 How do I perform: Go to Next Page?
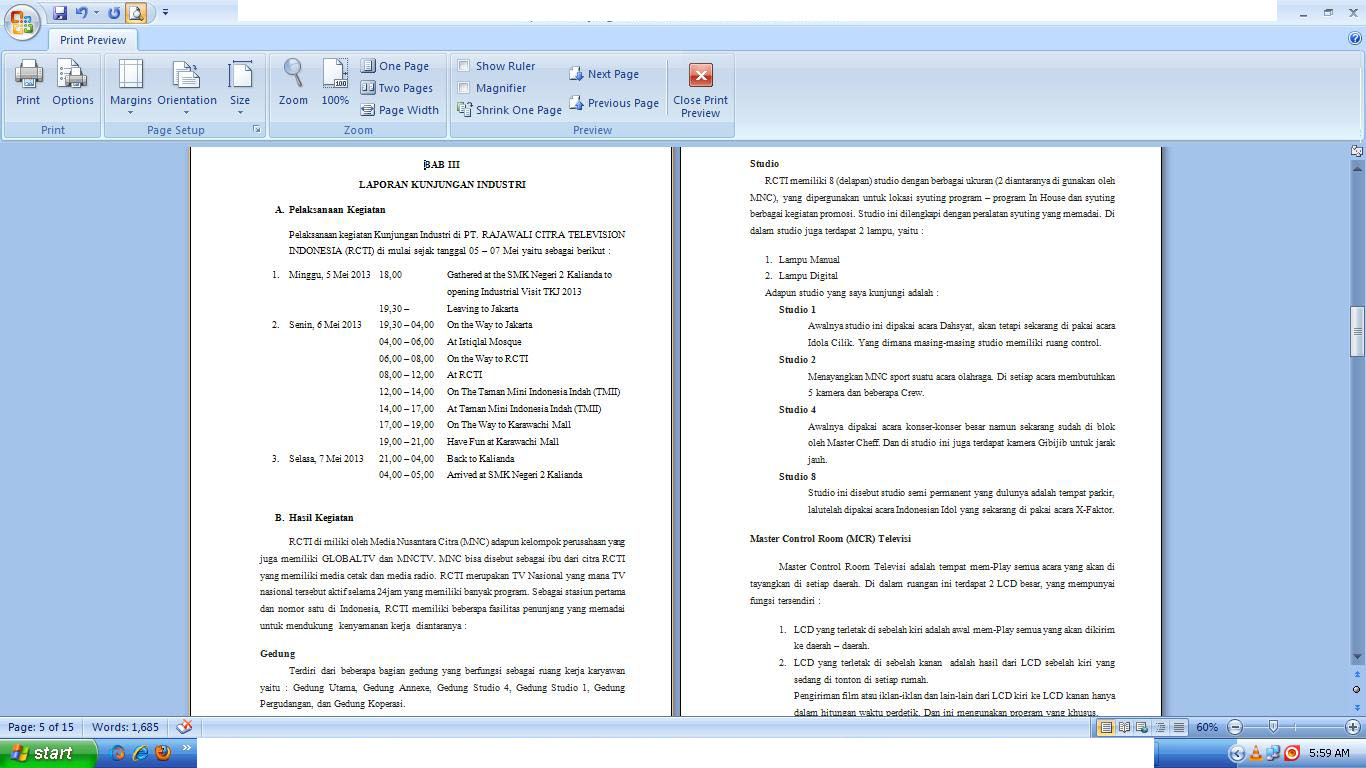tap(604, 74)
